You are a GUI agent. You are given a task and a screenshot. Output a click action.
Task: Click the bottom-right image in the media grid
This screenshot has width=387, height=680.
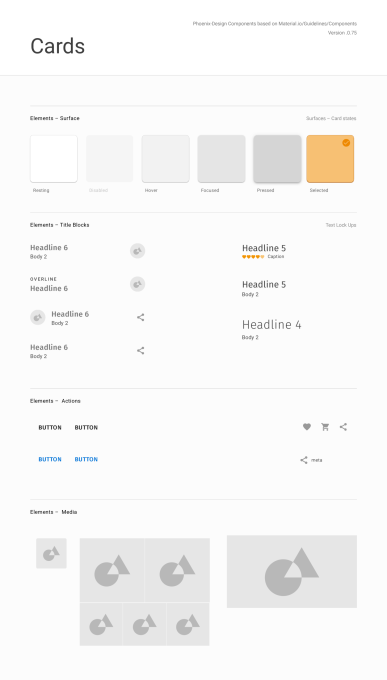[x=188, y=624]
